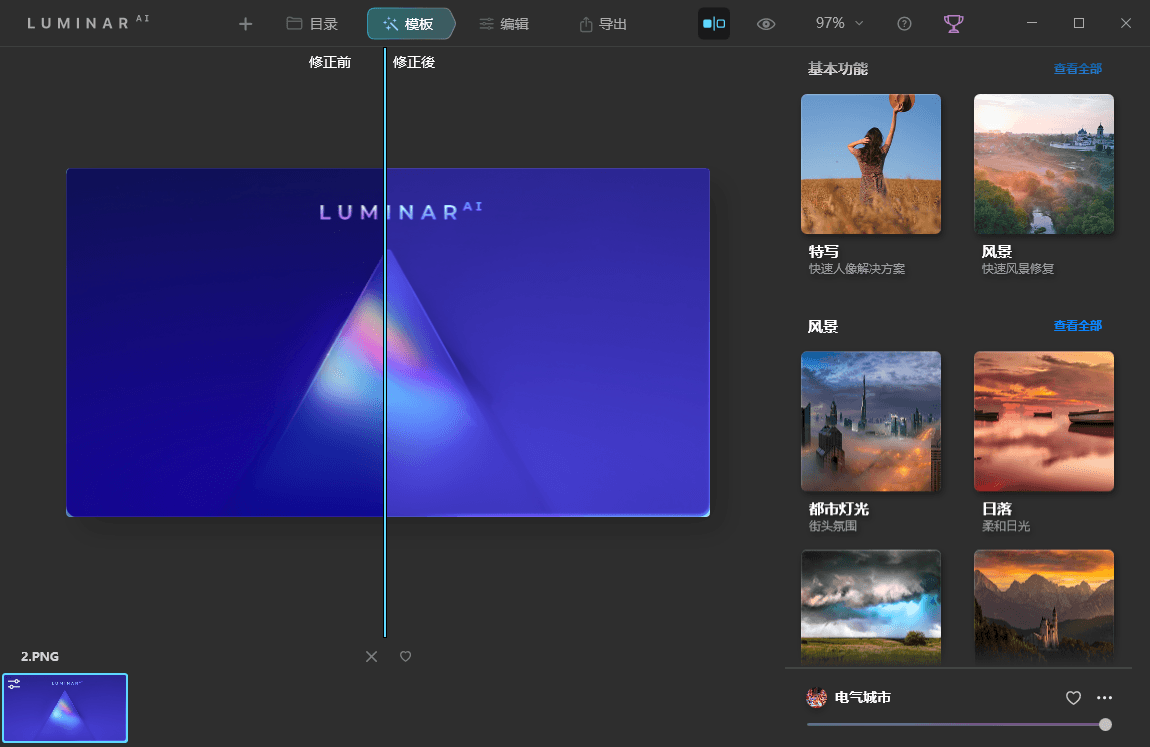Select the mountain castle template thumbnail
1150x747 pixels.
pyautogui.click(x=1044, y=607)
